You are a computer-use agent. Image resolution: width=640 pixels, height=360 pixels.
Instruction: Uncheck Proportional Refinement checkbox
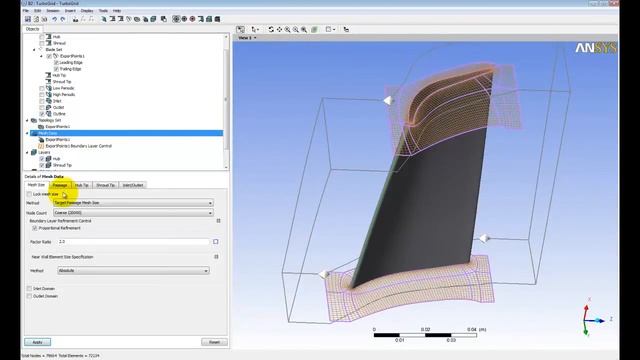coord(35,228)
